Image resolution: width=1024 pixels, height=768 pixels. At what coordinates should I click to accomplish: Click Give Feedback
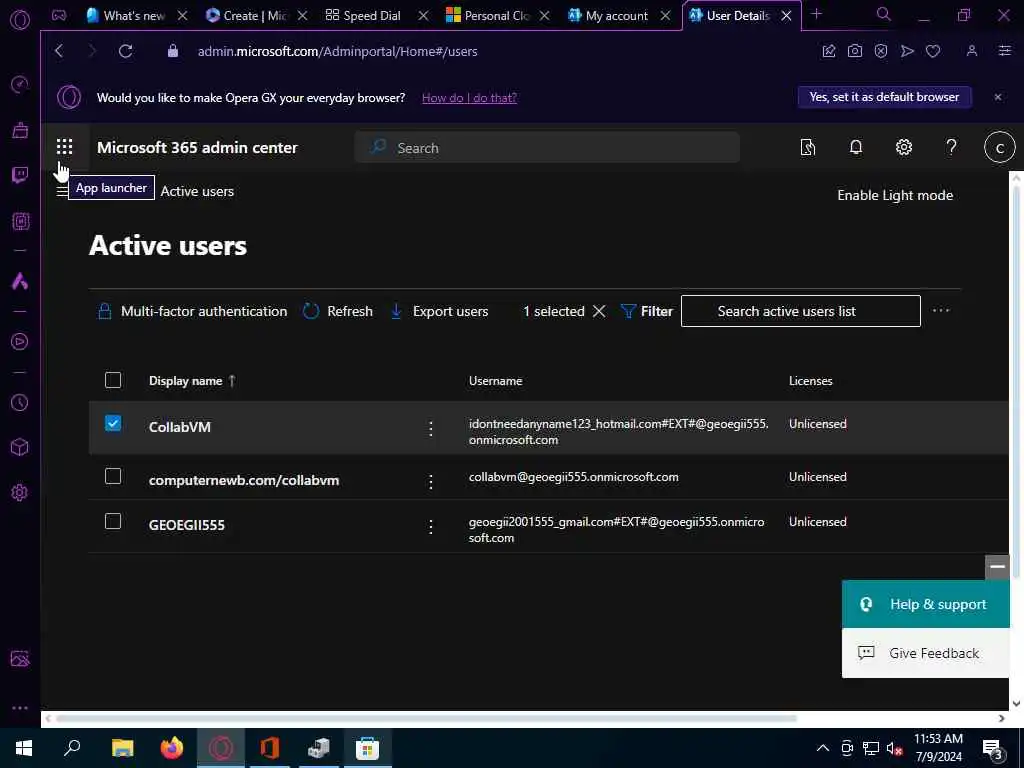coord(925,653)
